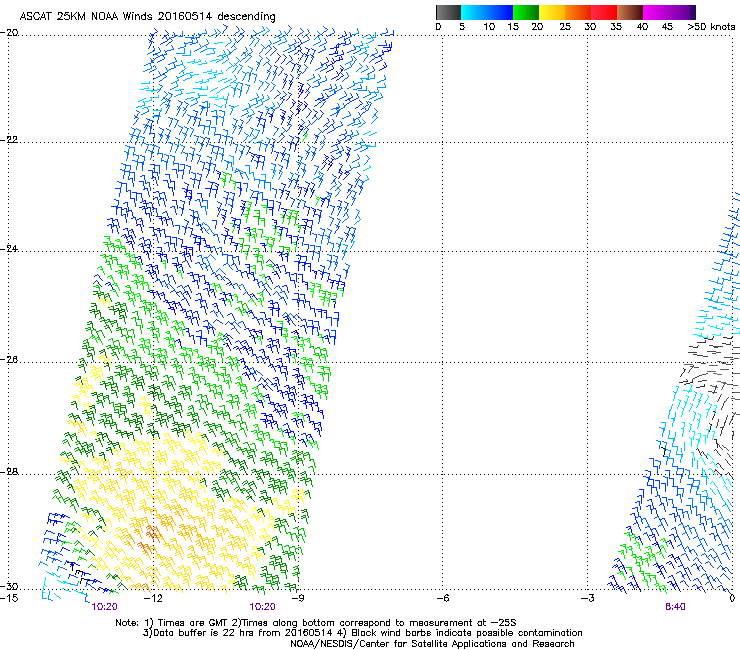Image resolution: width=740 pixels, height=650 pixels.
Task: Click the '45' legend scale label
Action: pos(667,27)
